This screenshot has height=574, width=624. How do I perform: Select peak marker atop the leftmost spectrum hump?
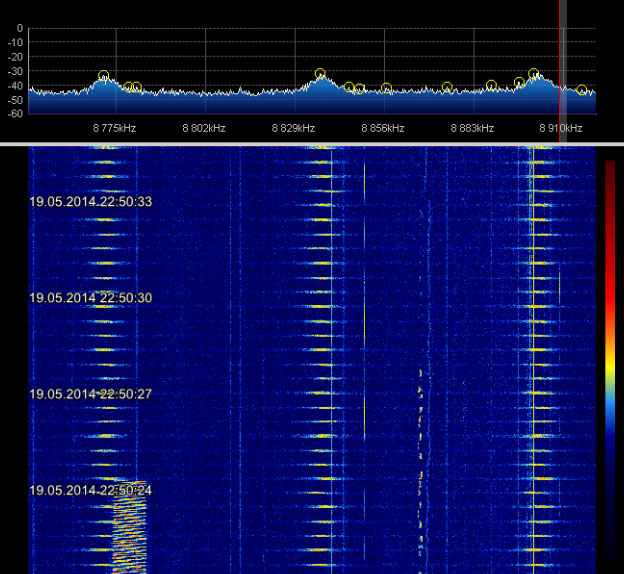103,76
